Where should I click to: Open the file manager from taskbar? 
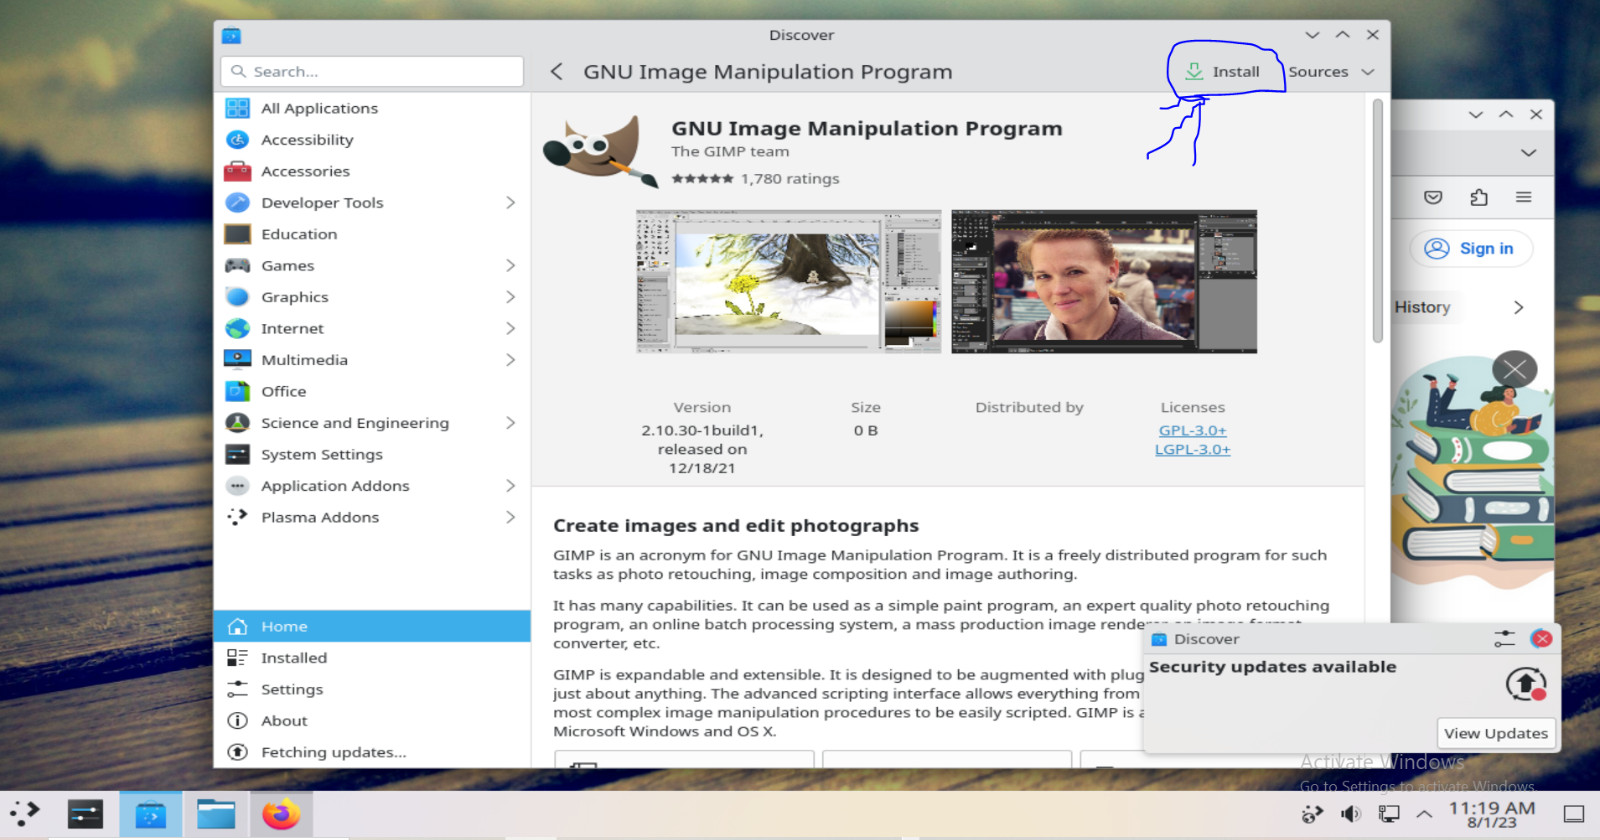click(x=216, y=815)
